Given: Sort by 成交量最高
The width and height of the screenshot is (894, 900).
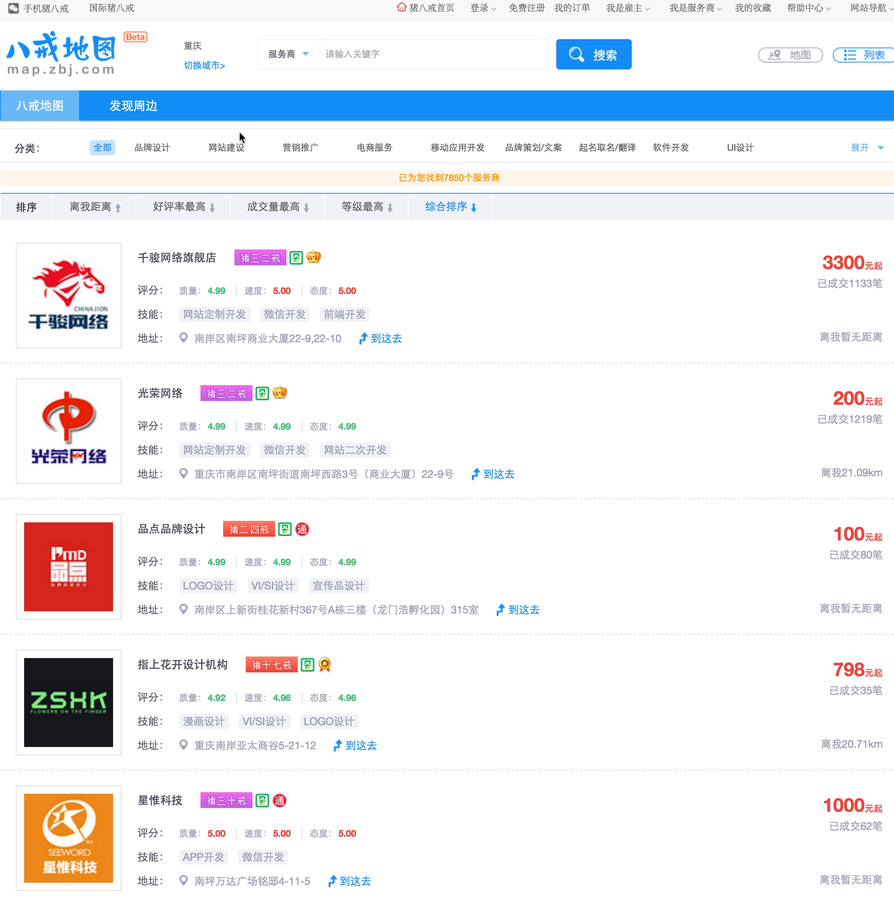Looking at the screenshot, I should [x=278, y=207].
